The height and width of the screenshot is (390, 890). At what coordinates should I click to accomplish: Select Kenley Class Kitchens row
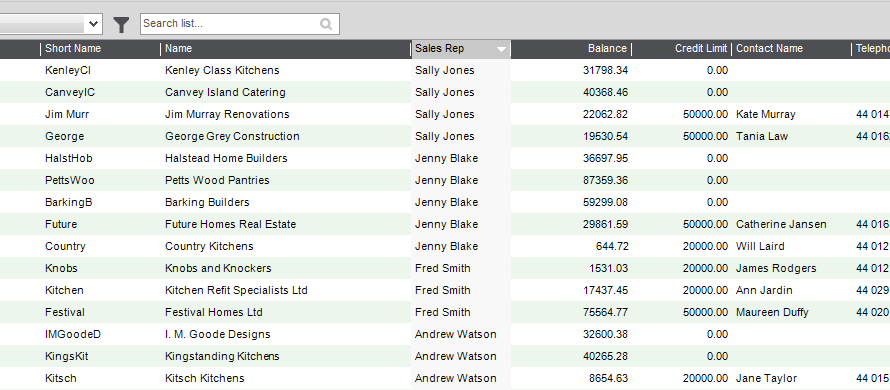pos(445,70)
